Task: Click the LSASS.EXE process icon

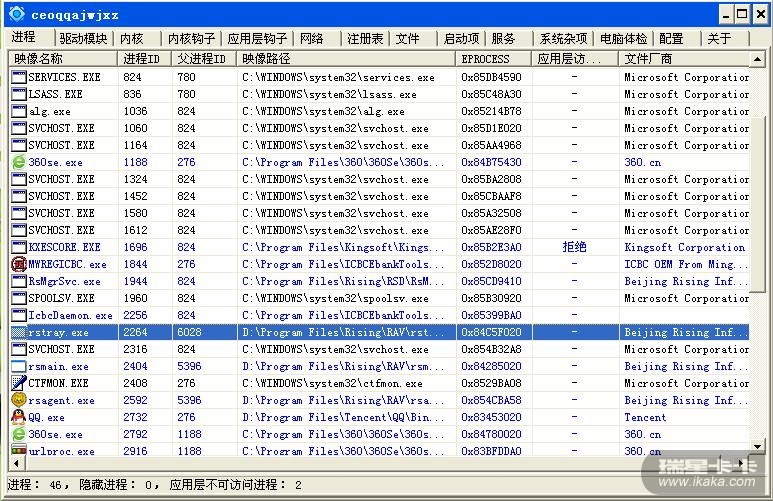Action: [x=19, y=94]
